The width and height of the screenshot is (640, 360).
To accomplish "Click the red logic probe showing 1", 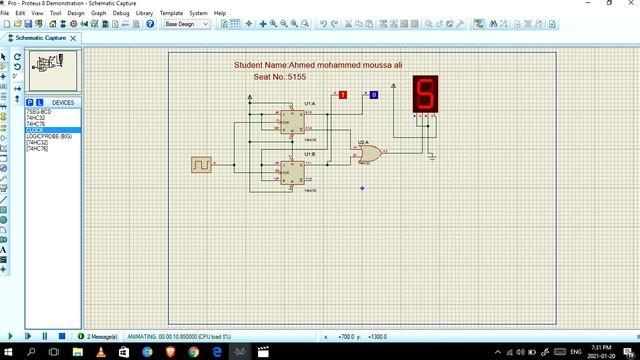I will click(343, 95).
